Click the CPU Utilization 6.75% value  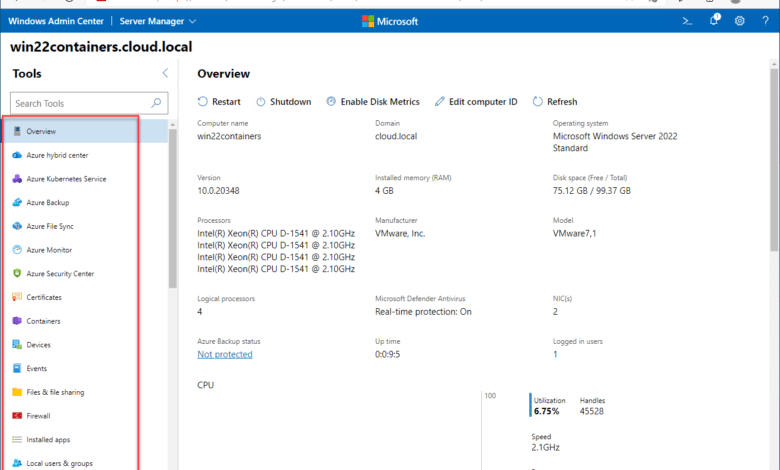coord(546,411)
